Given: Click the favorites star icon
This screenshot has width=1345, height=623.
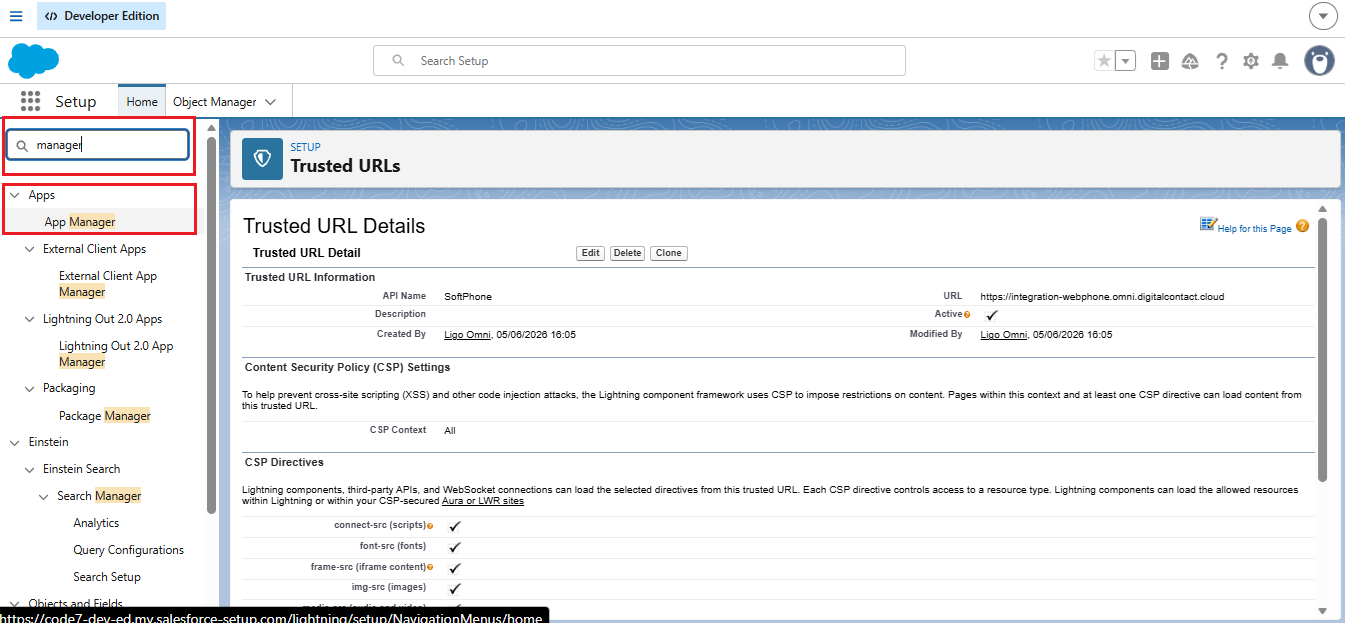Looking at the screenshot, I should (1104, 61).
